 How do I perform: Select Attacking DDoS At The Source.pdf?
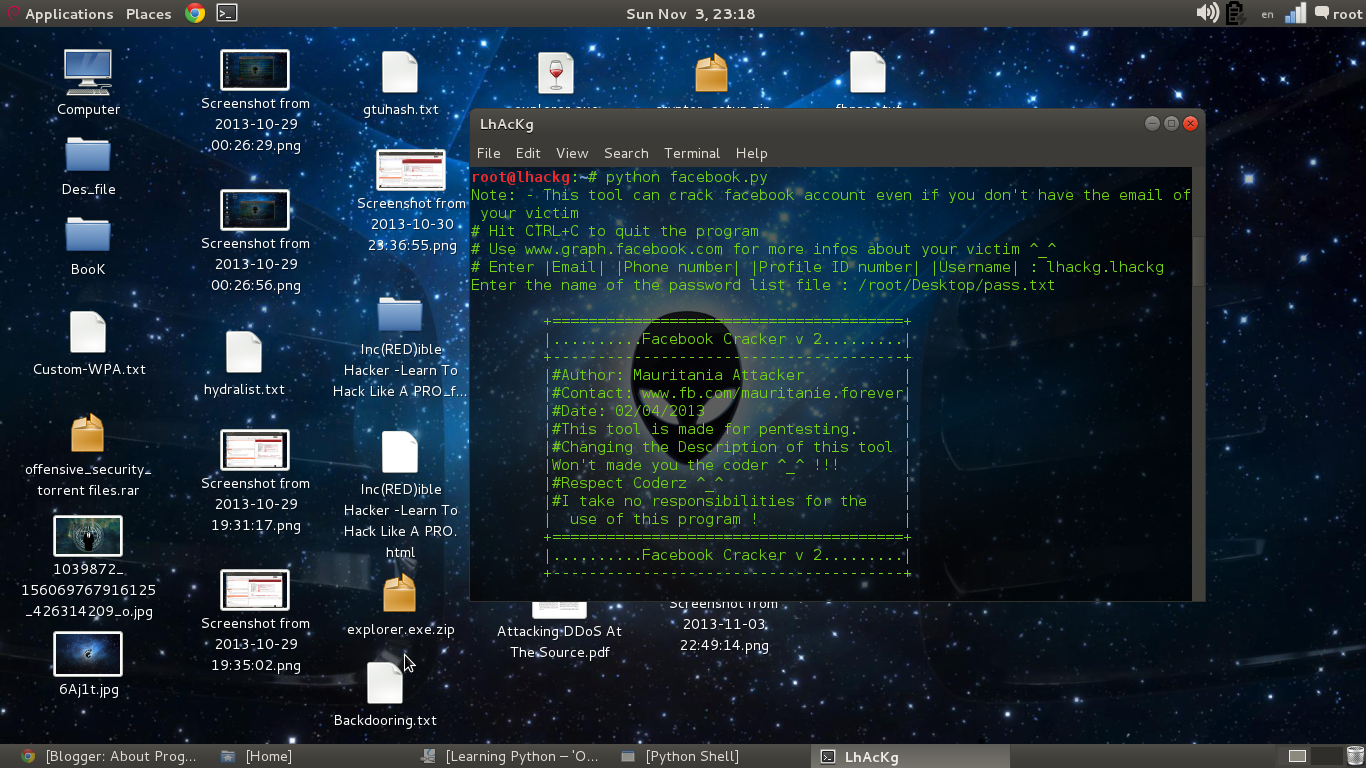tap(559, 642)
